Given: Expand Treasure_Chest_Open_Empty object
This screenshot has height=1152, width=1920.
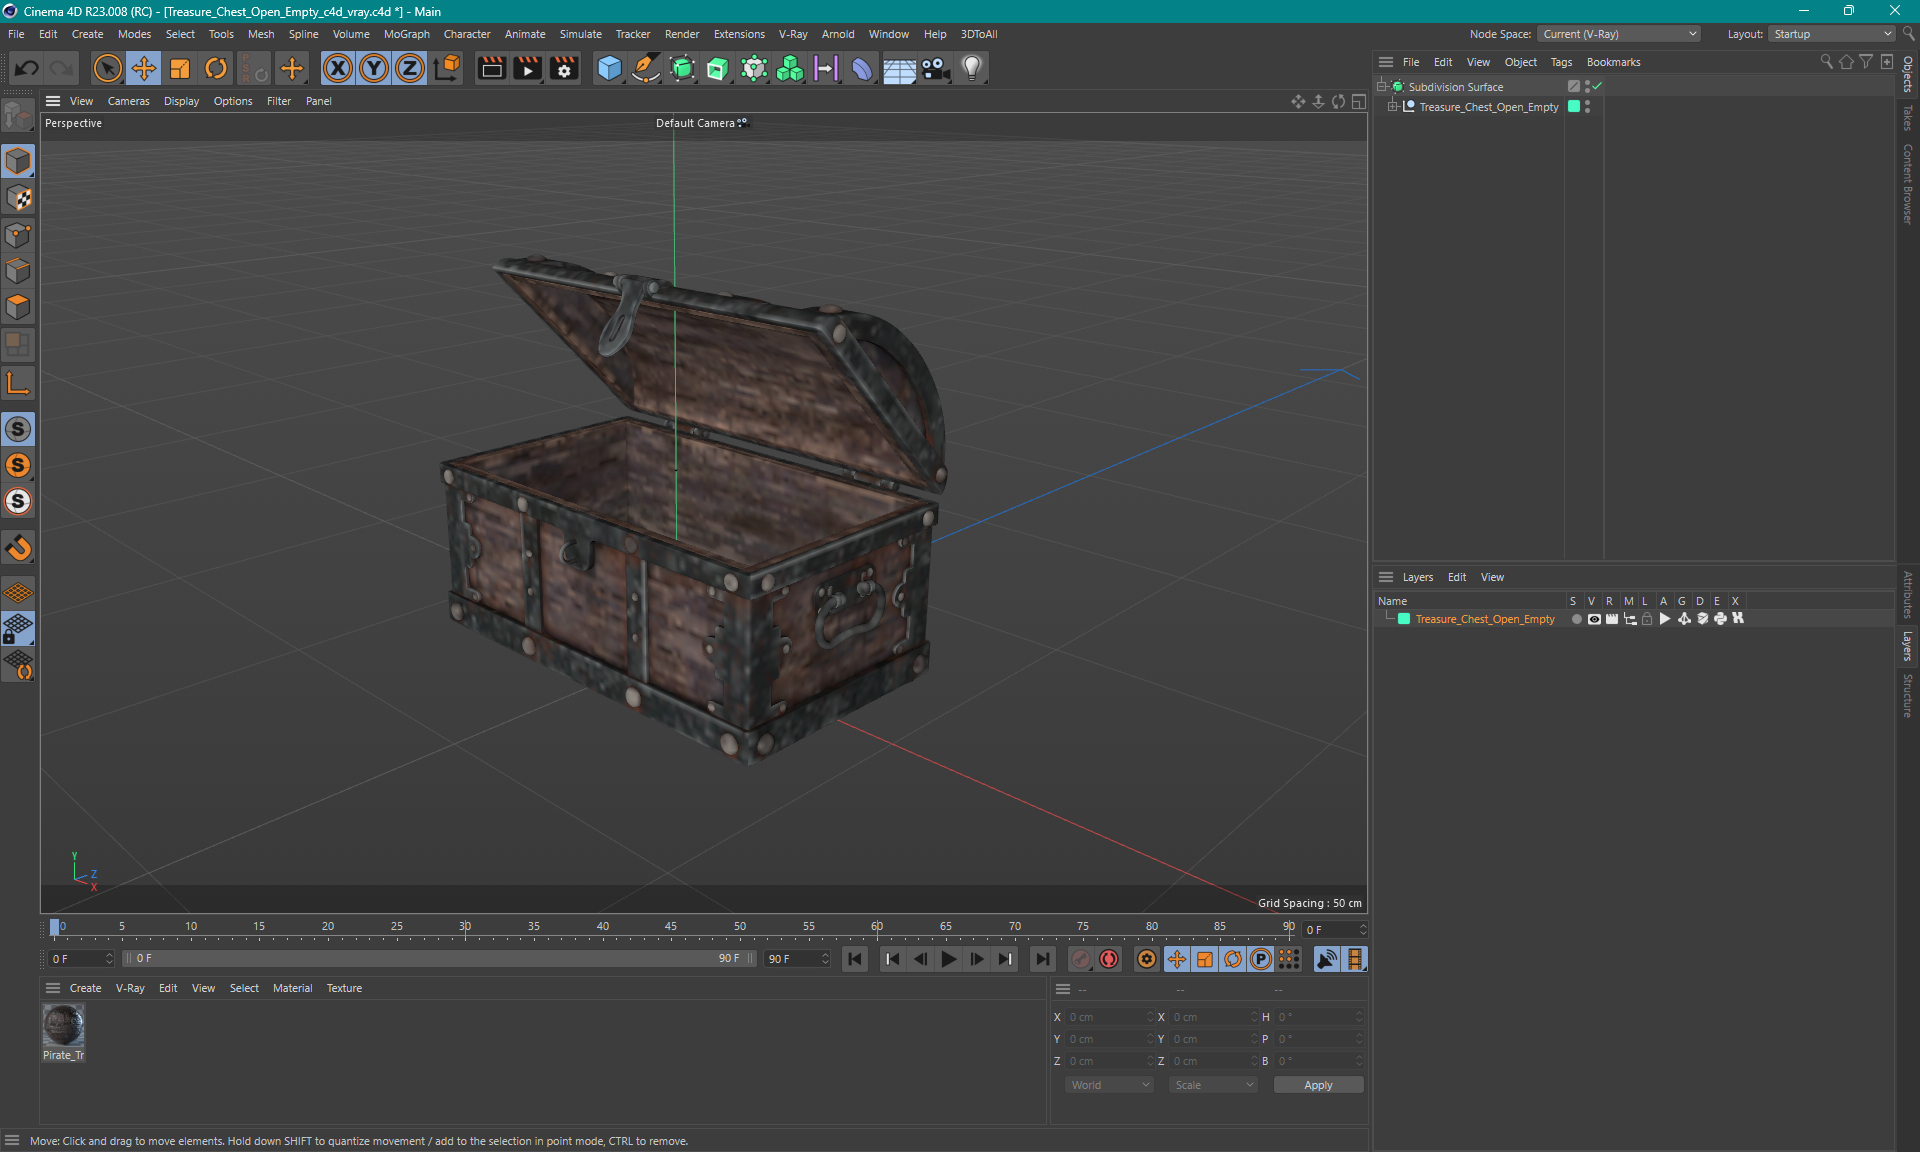Looking at the screenshot, I should 1392,107.
